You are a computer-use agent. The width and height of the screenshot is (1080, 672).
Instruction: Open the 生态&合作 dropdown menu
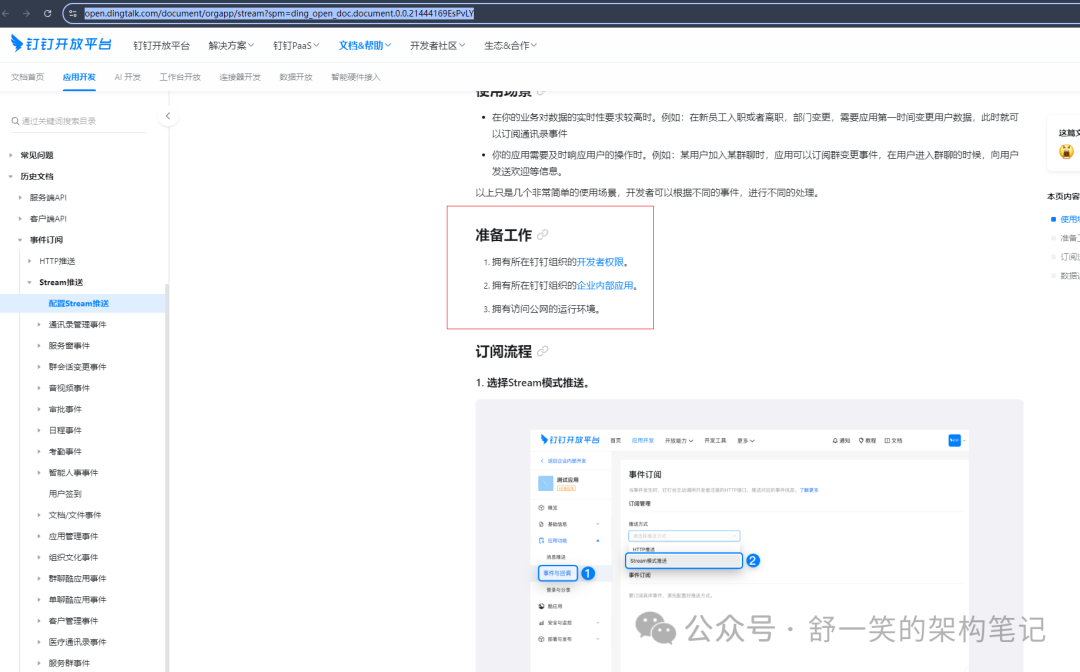tap(510, 45)
